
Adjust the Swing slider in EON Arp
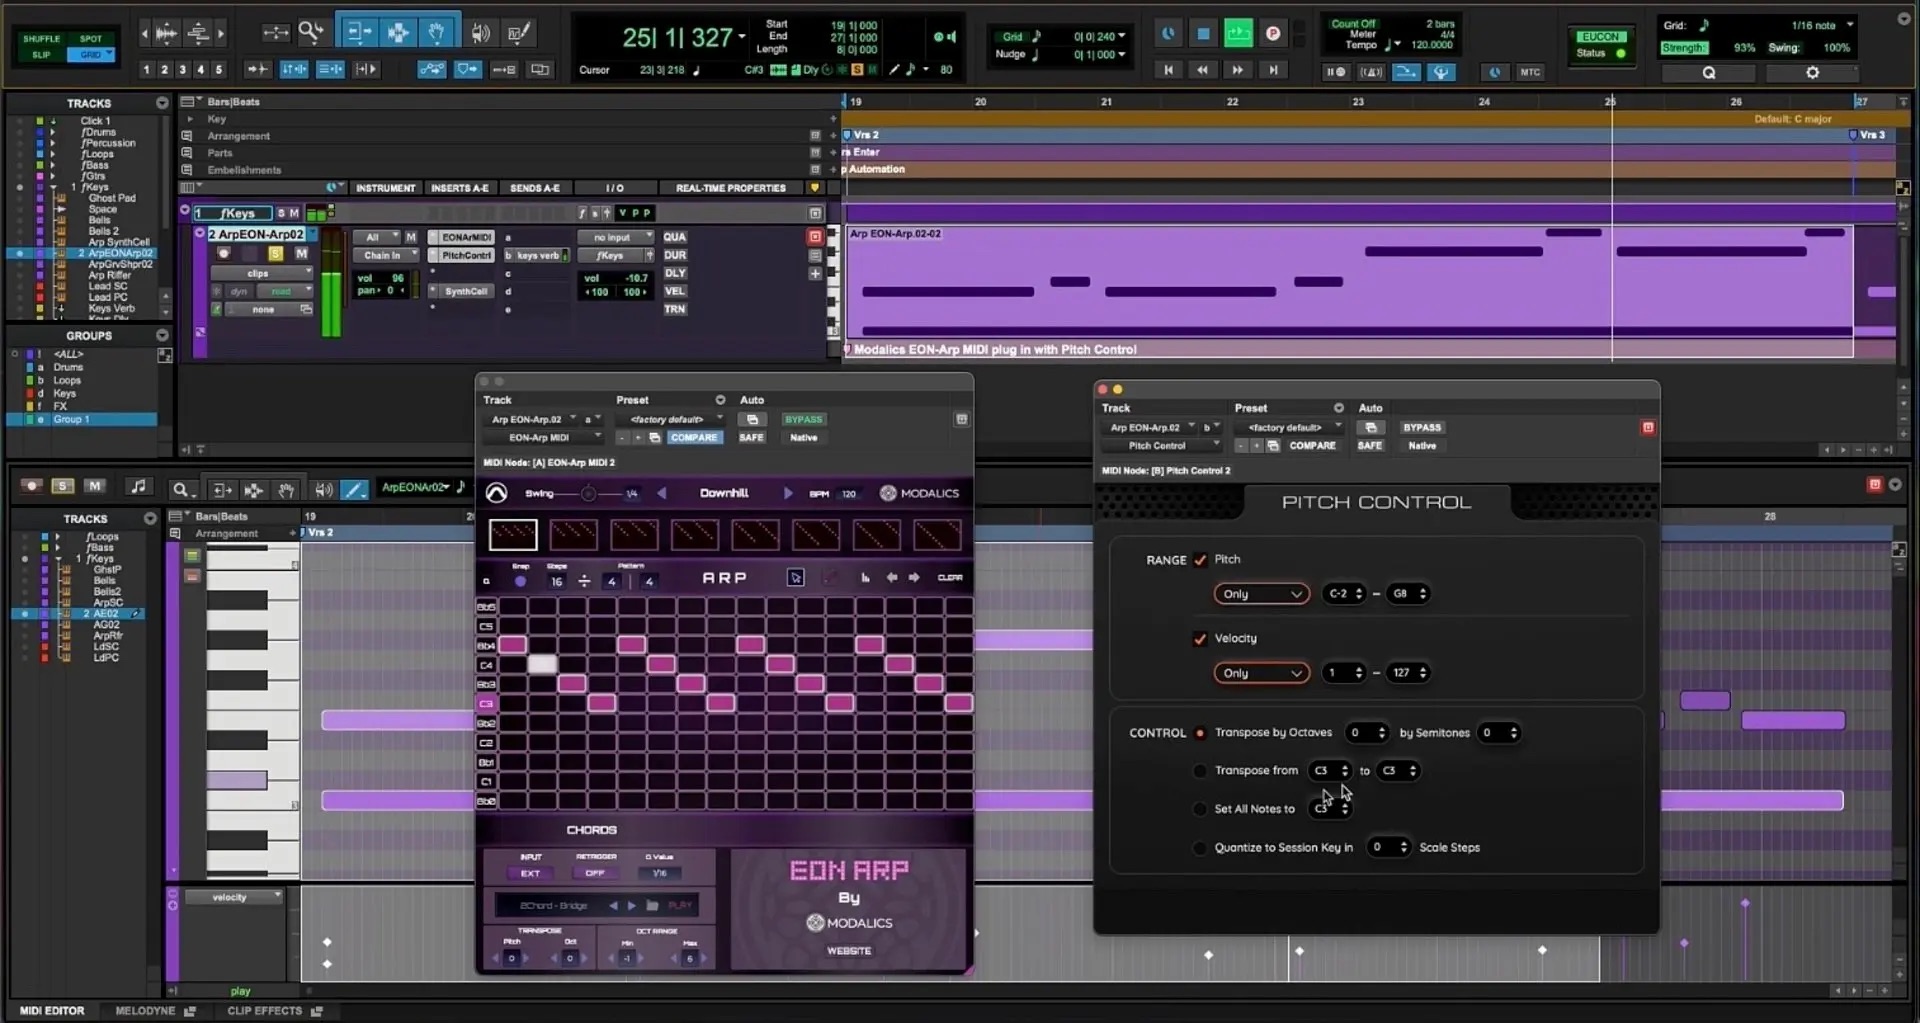(589, 493)
